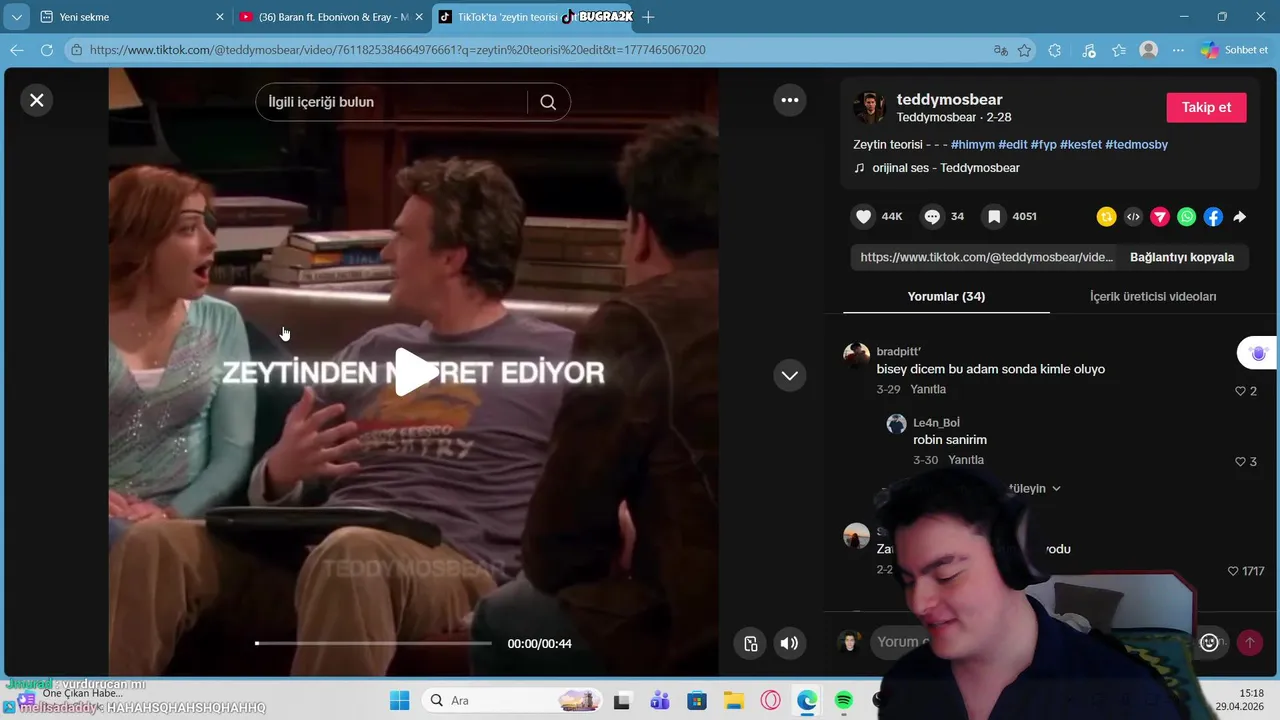This screenshot has width=1280, height=720.
Task: Like bradpitt' comment heart
Action: (1240, 391)
